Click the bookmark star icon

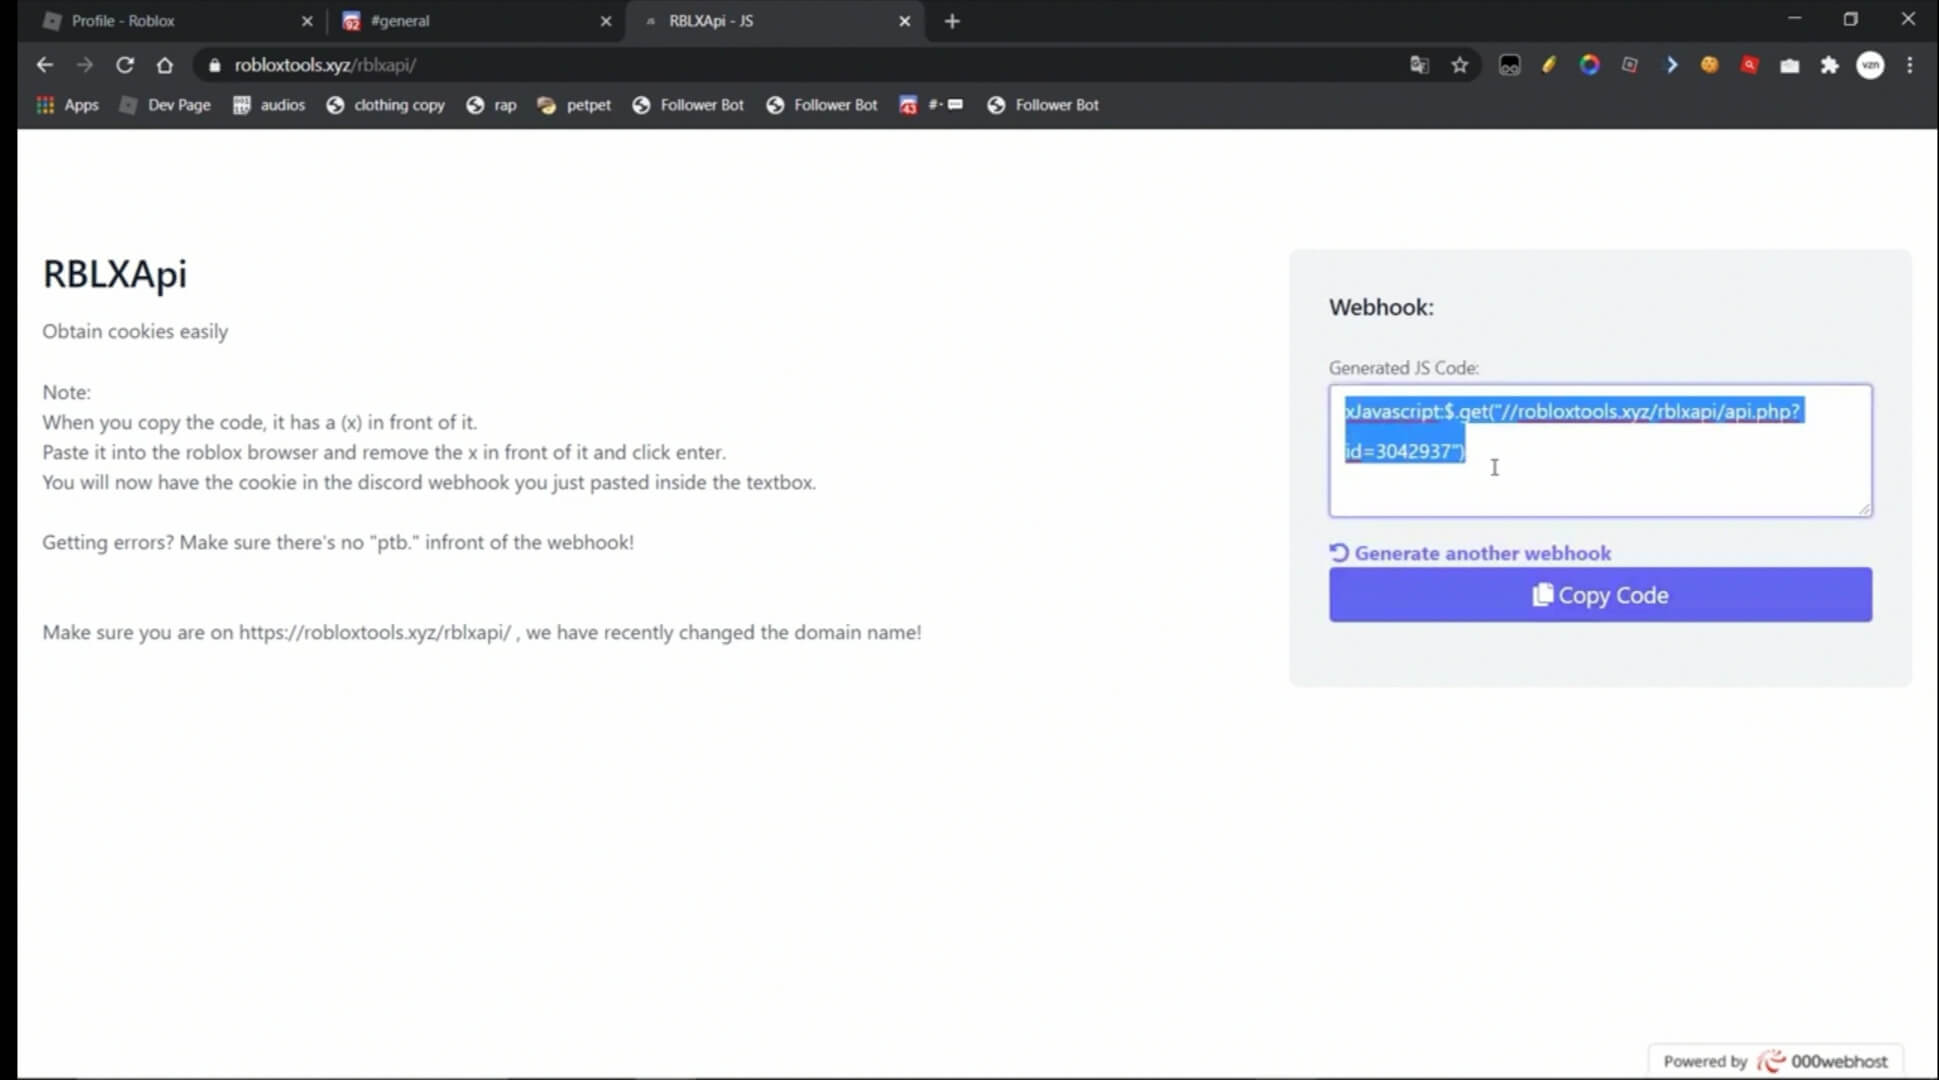pos(1458,64)
